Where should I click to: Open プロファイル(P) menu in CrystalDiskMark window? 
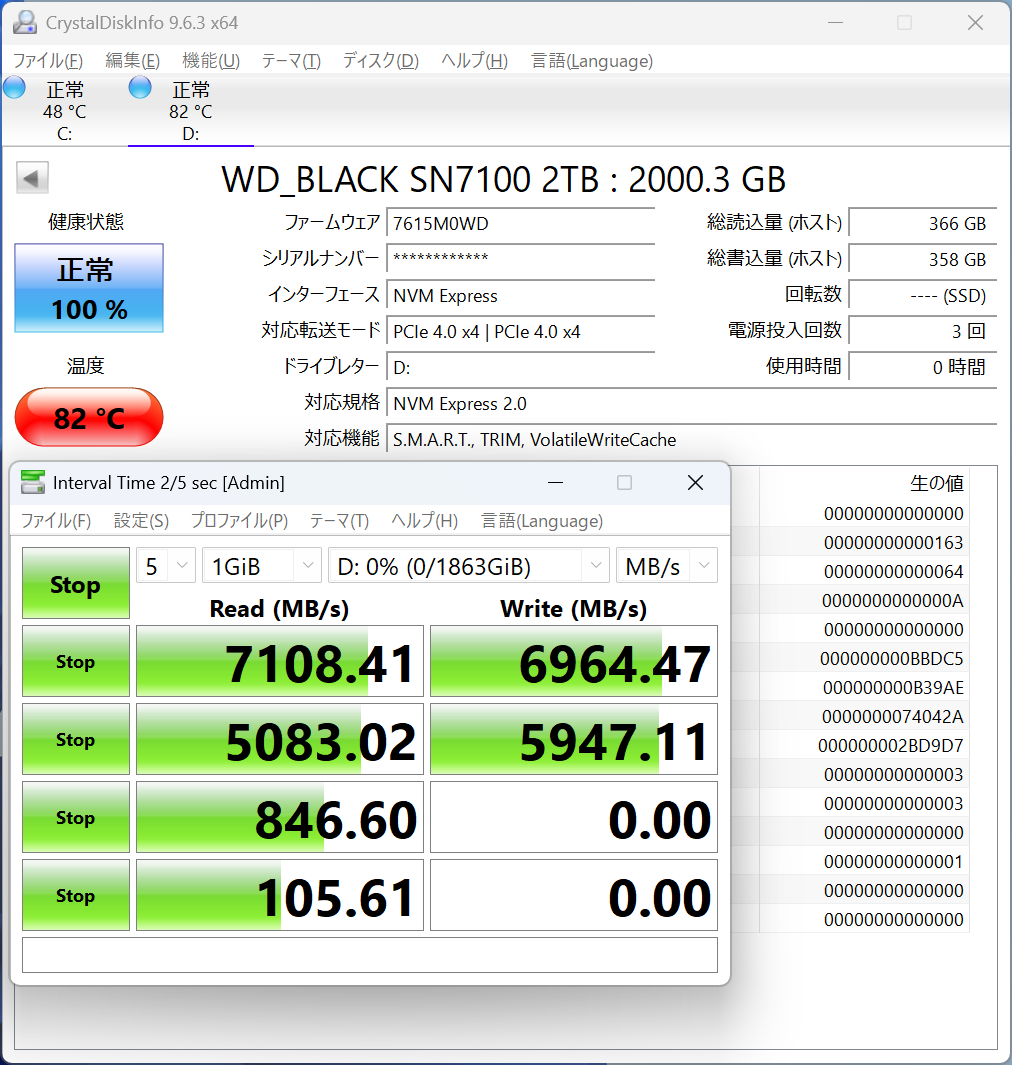[x=239, y=521]
